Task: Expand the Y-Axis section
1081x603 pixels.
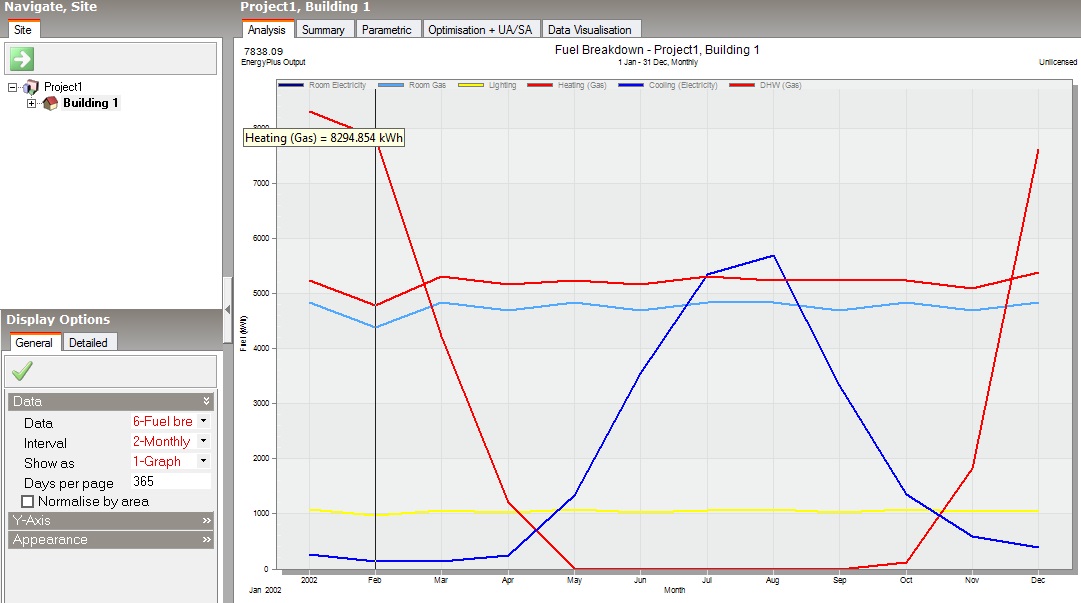Action: [110, 520]
